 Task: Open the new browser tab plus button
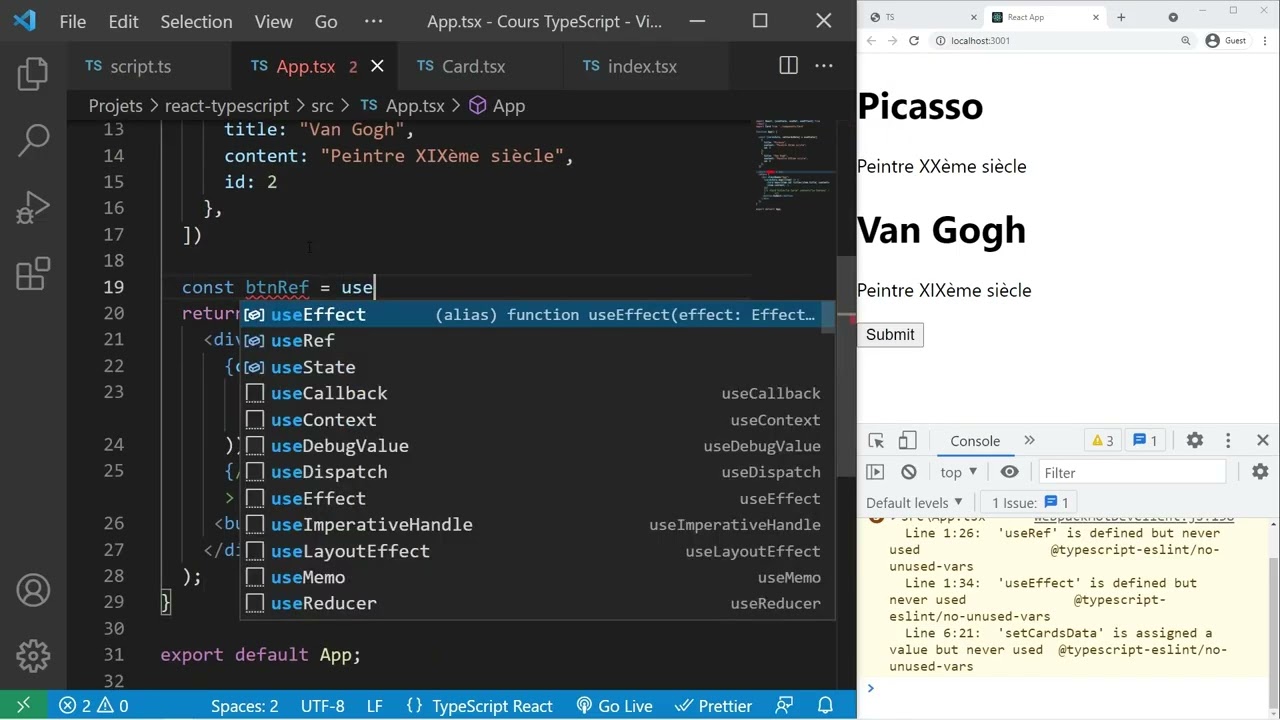point(1121,17)
